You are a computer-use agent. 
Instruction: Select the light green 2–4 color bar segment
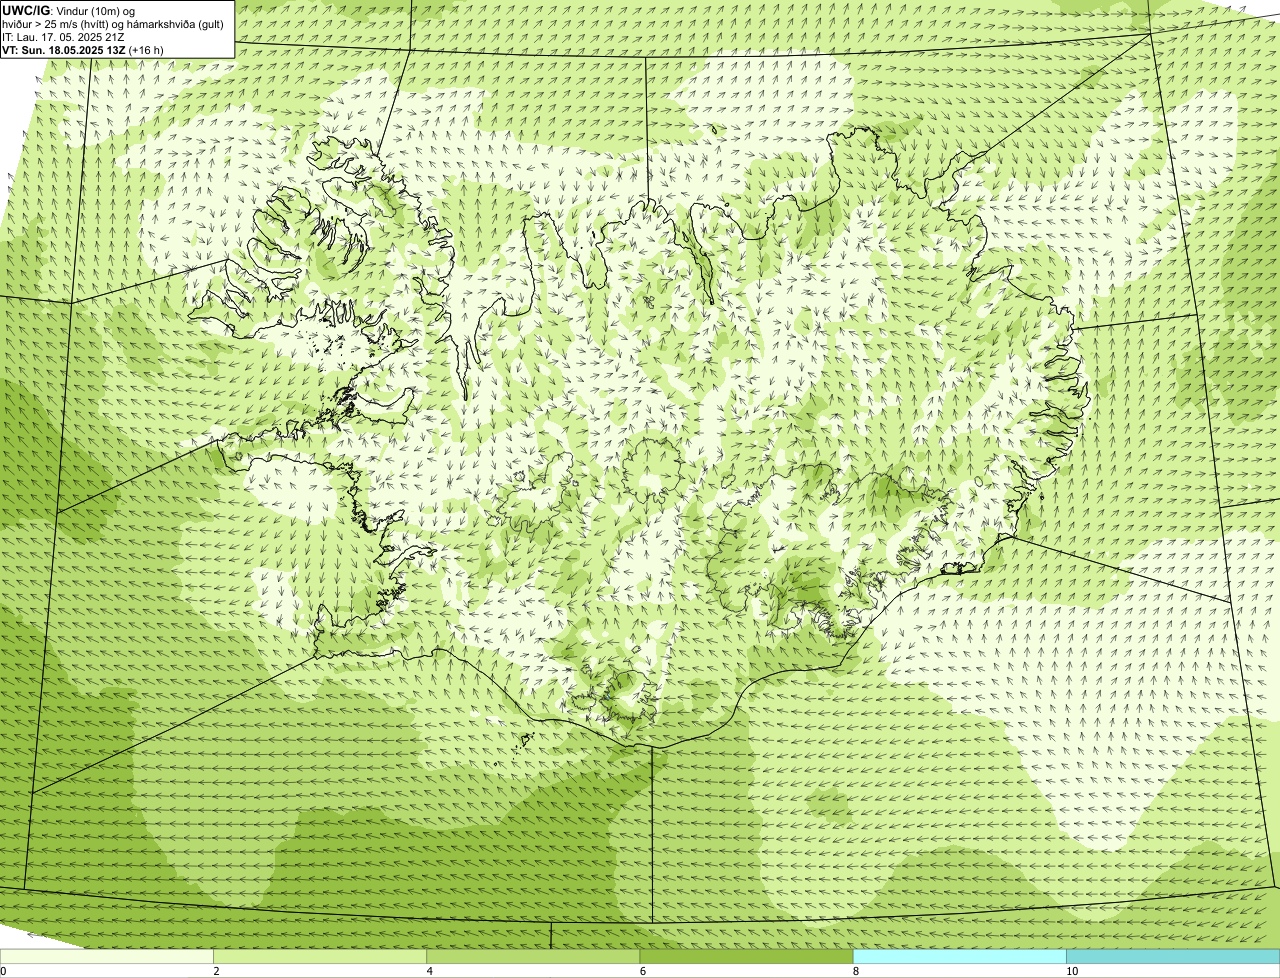[320, 956]
